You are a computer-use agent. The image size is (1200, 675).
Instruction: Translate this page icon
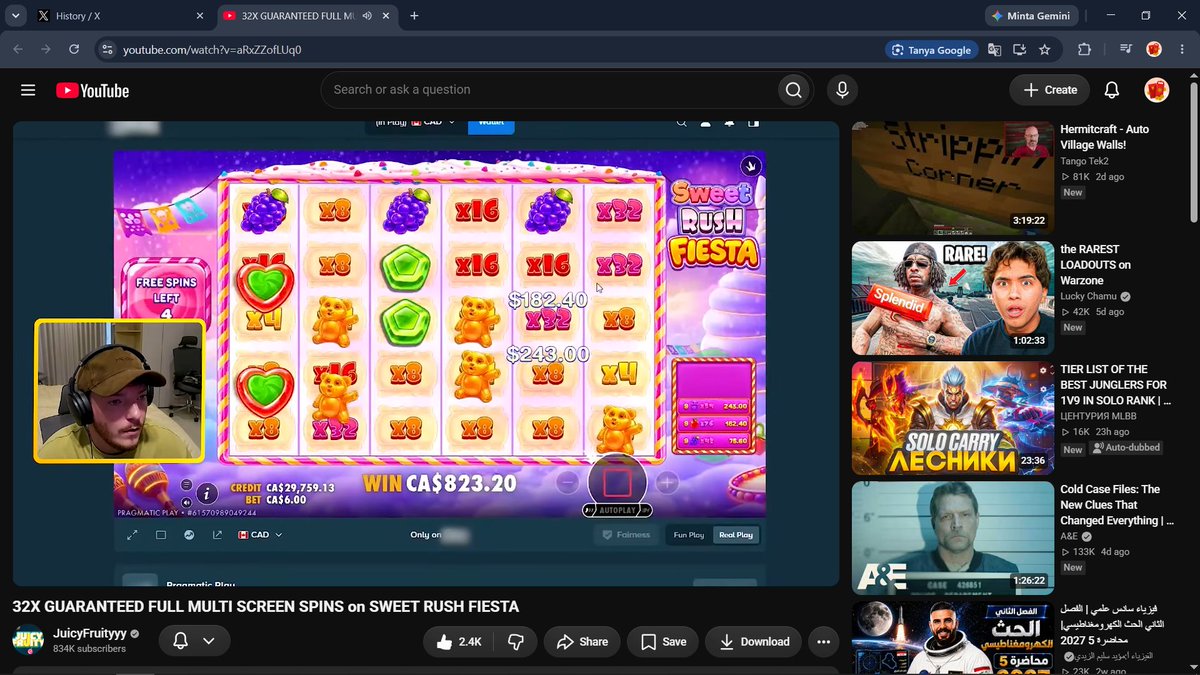pos(994,49)
